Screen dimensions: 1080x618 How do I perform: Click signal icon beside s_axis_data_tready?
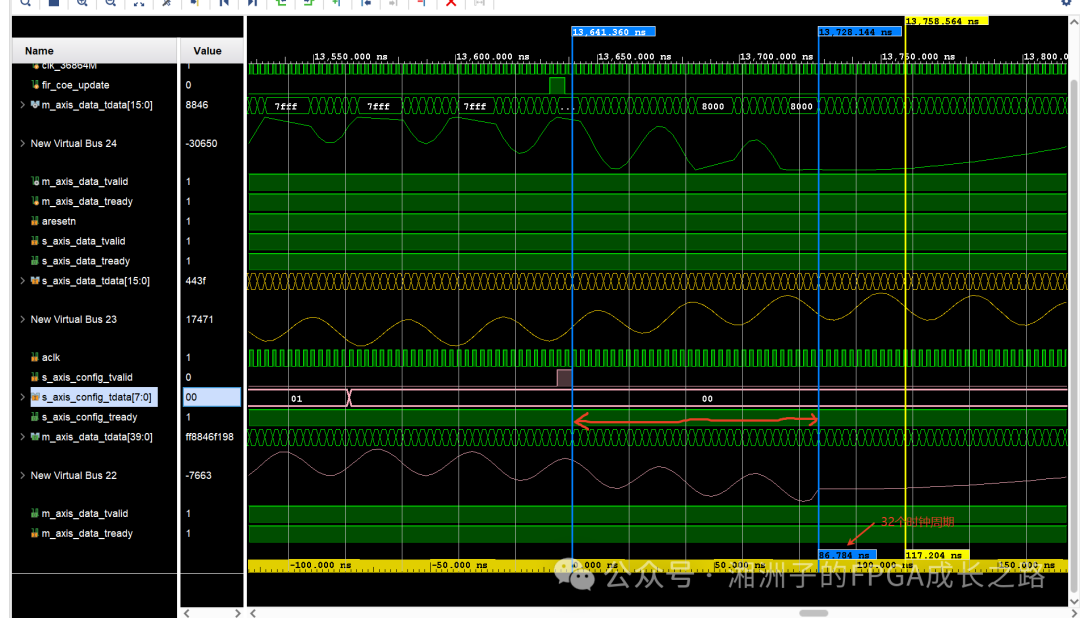(x=35, y=261)
